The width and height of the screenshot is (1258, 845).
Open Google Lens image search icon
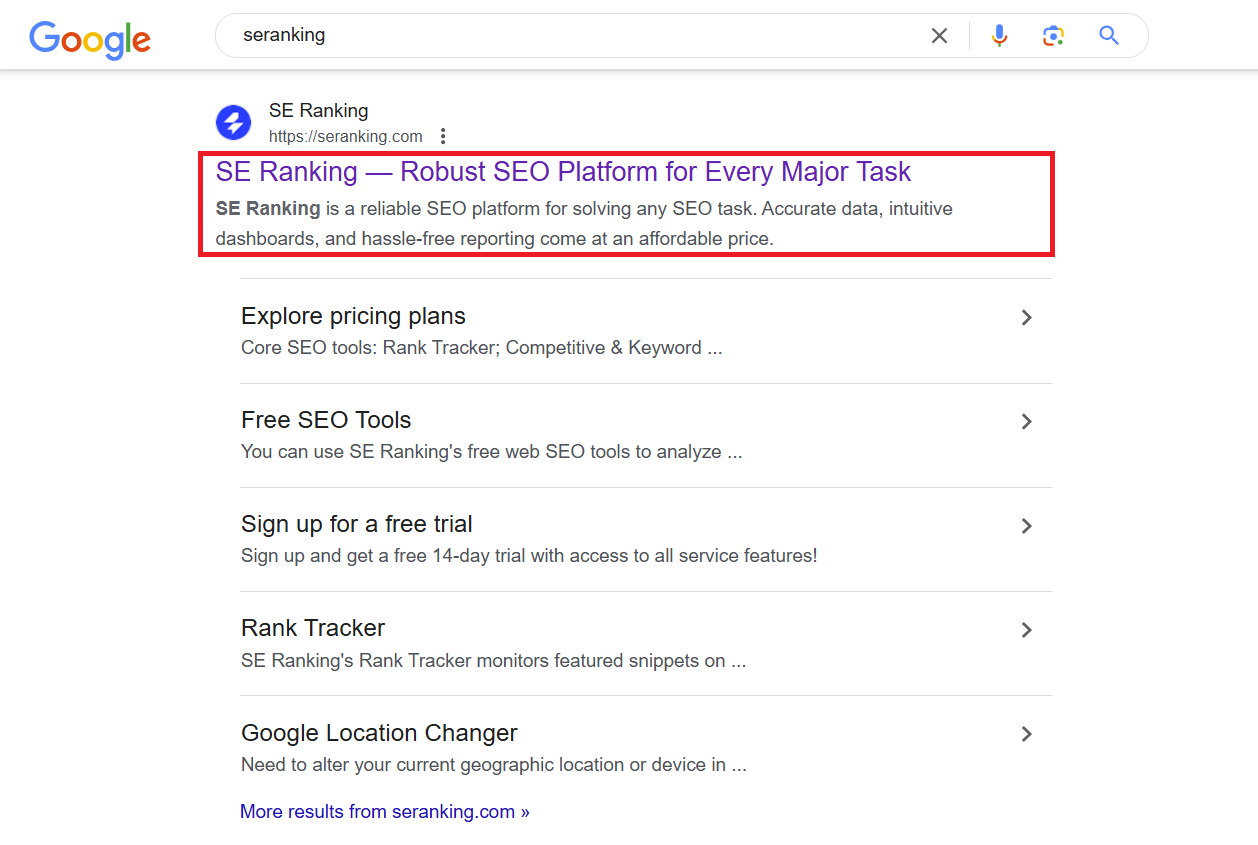1052,36
